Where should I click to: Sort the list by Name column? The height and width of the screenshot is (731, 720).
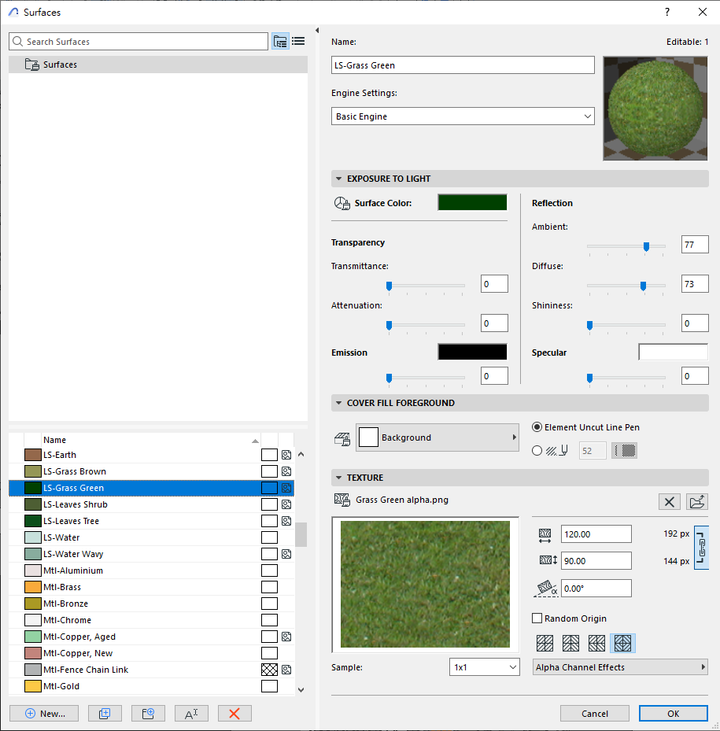point(151,440)
